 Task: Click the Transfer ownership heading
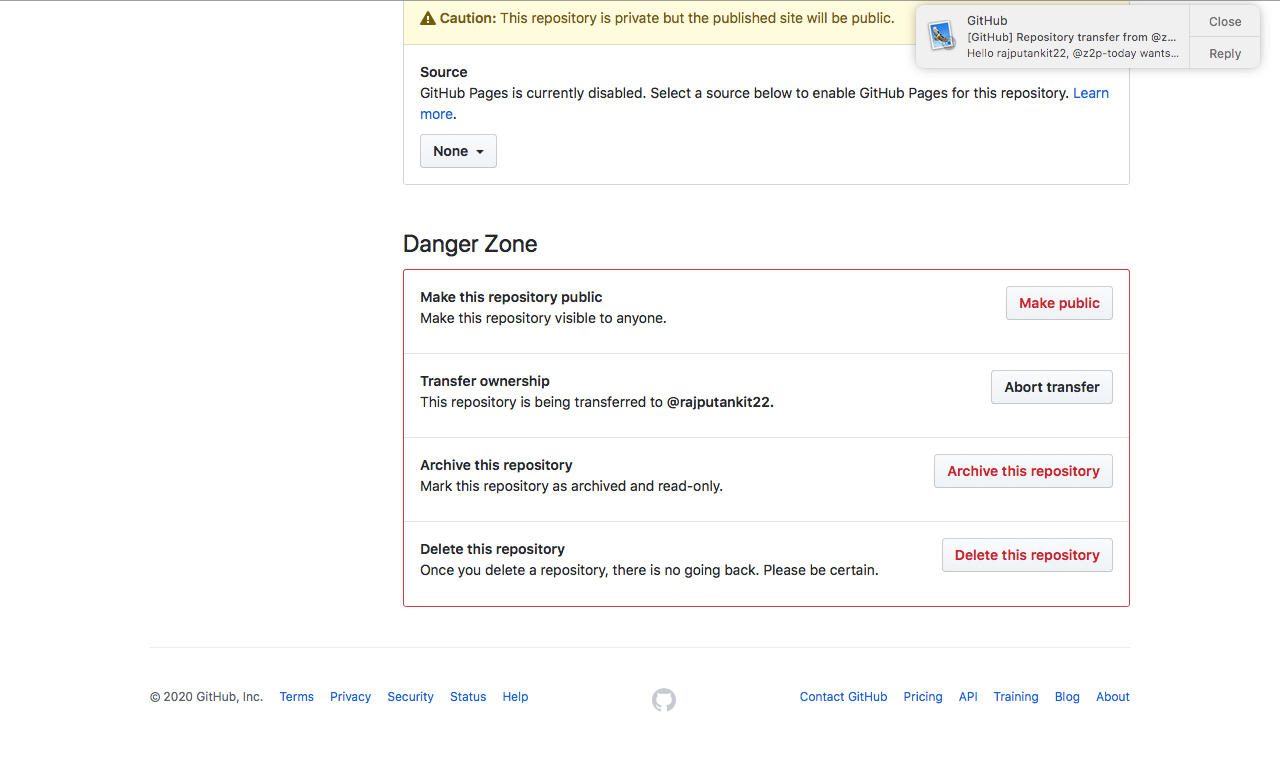pos(485,381)
